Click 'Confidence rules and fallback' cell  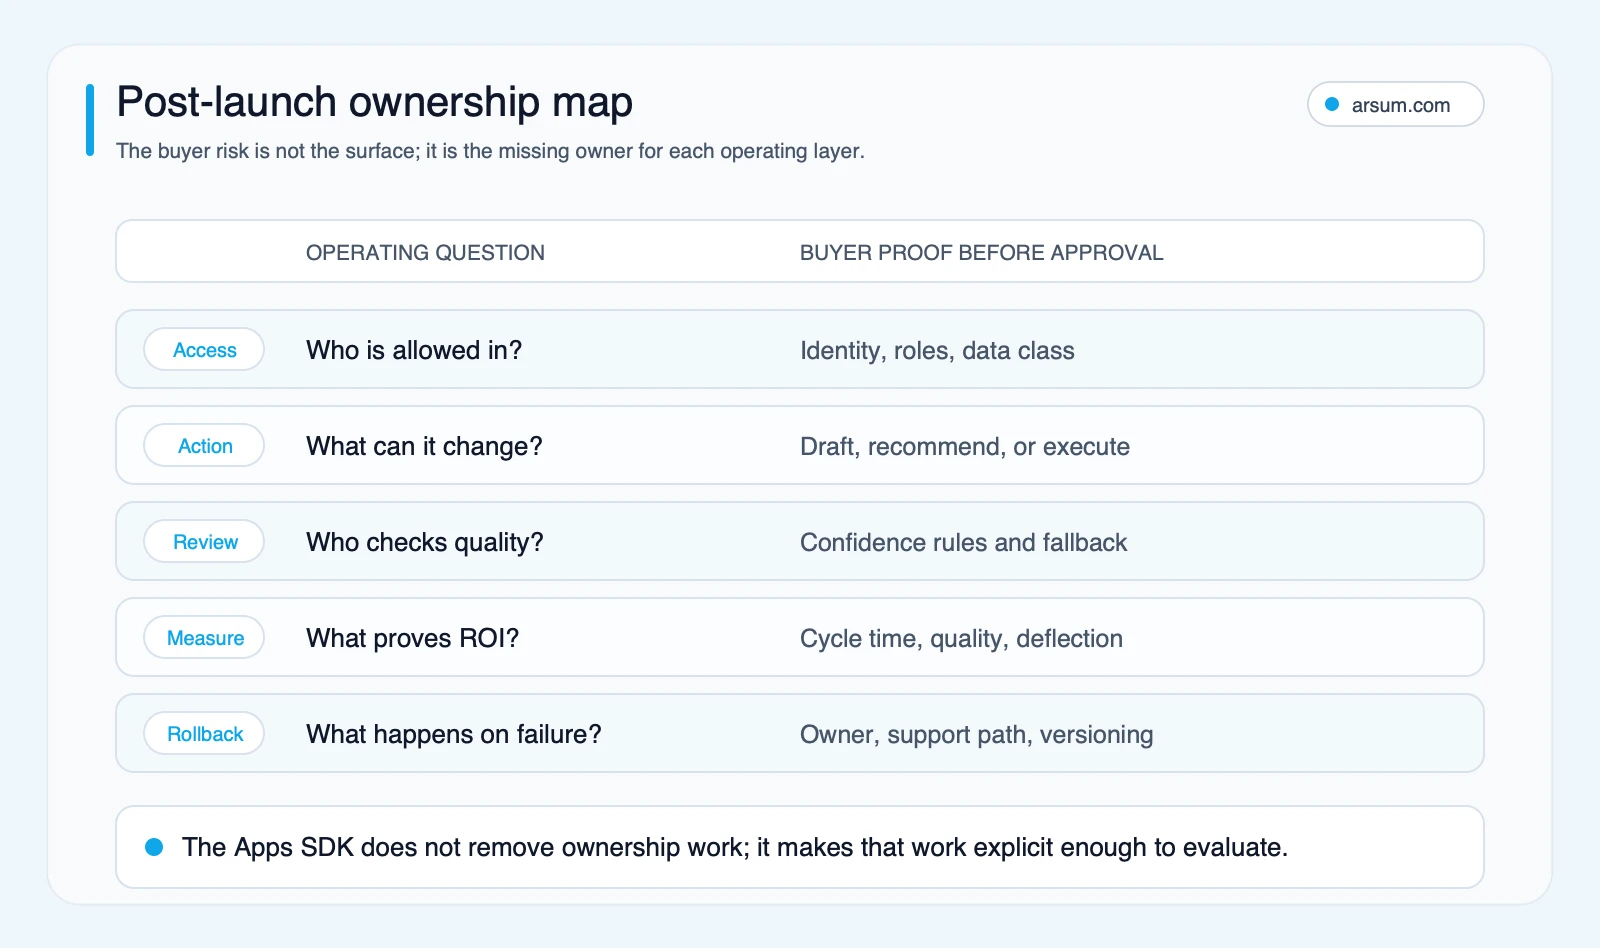pos(963,542)
